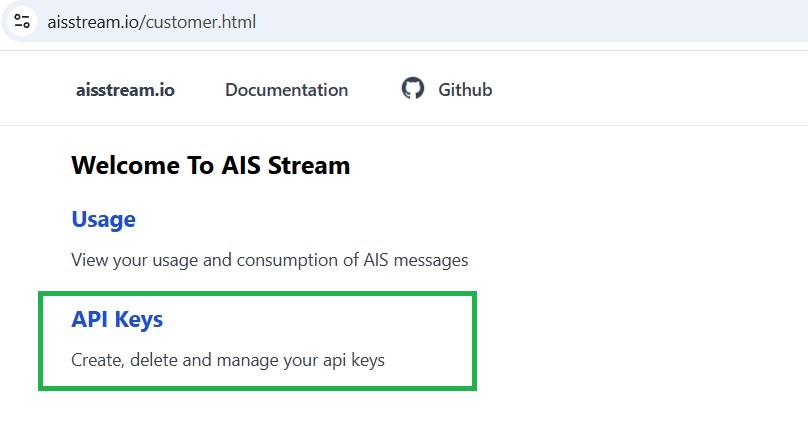This screenshot has width=808, height=431.
Task: Open the Documentation navigation item
Action: coord(286,90)
